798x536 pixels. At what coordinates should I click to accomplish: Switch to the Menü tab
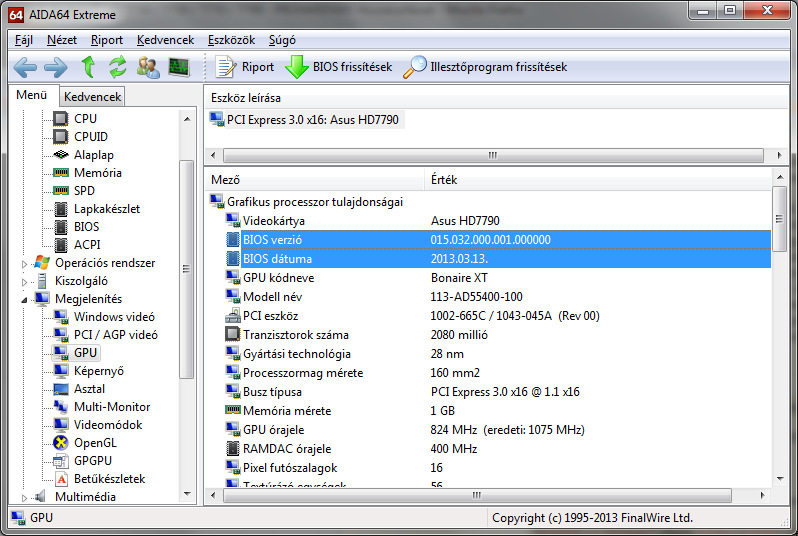32,95
